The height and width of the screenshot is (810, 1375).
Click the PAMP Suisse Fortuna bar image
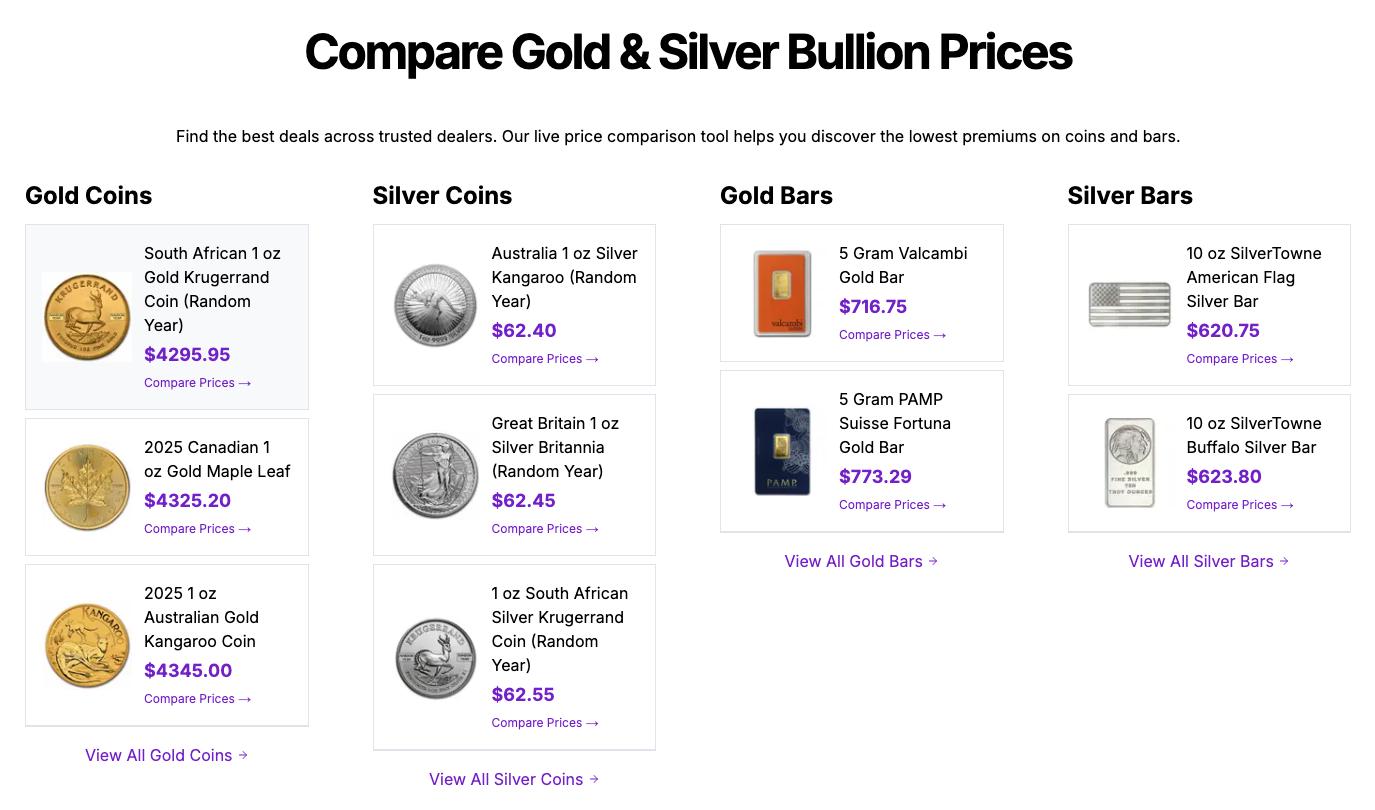tap(782, 451)
